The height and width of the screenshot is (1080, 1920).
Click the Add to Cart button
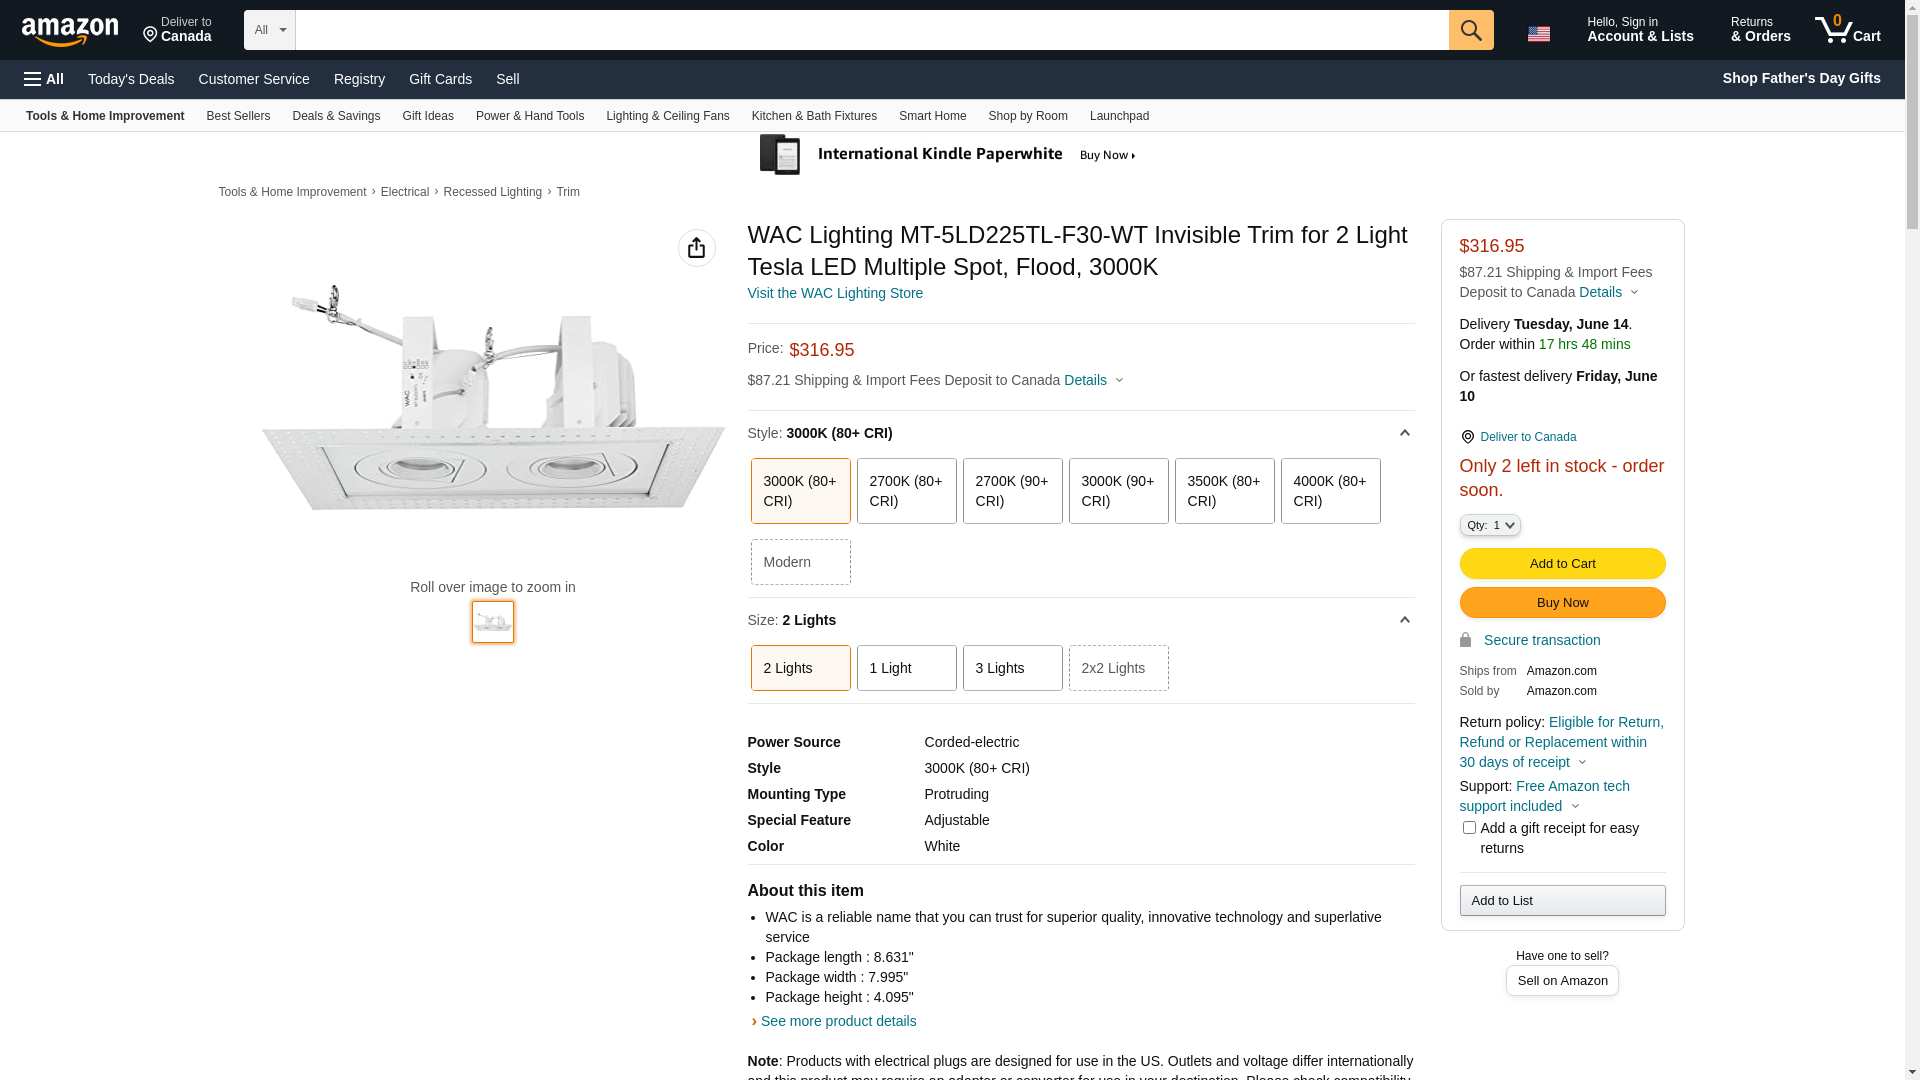[x=1562, y=564]
